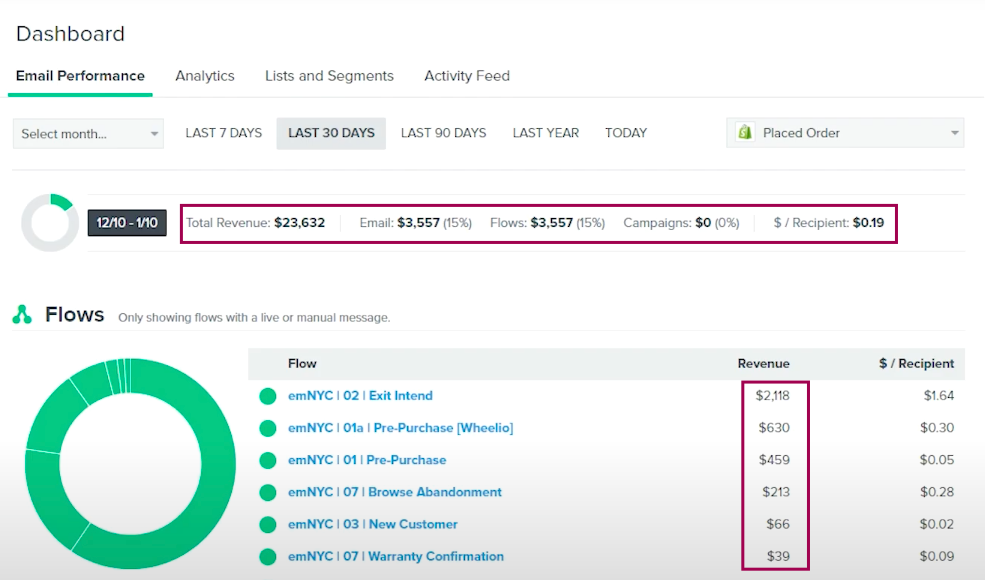985x580 pixels.
Task: Open the Pre-Purchase [Wheelio] flow link
Action: 400,428
